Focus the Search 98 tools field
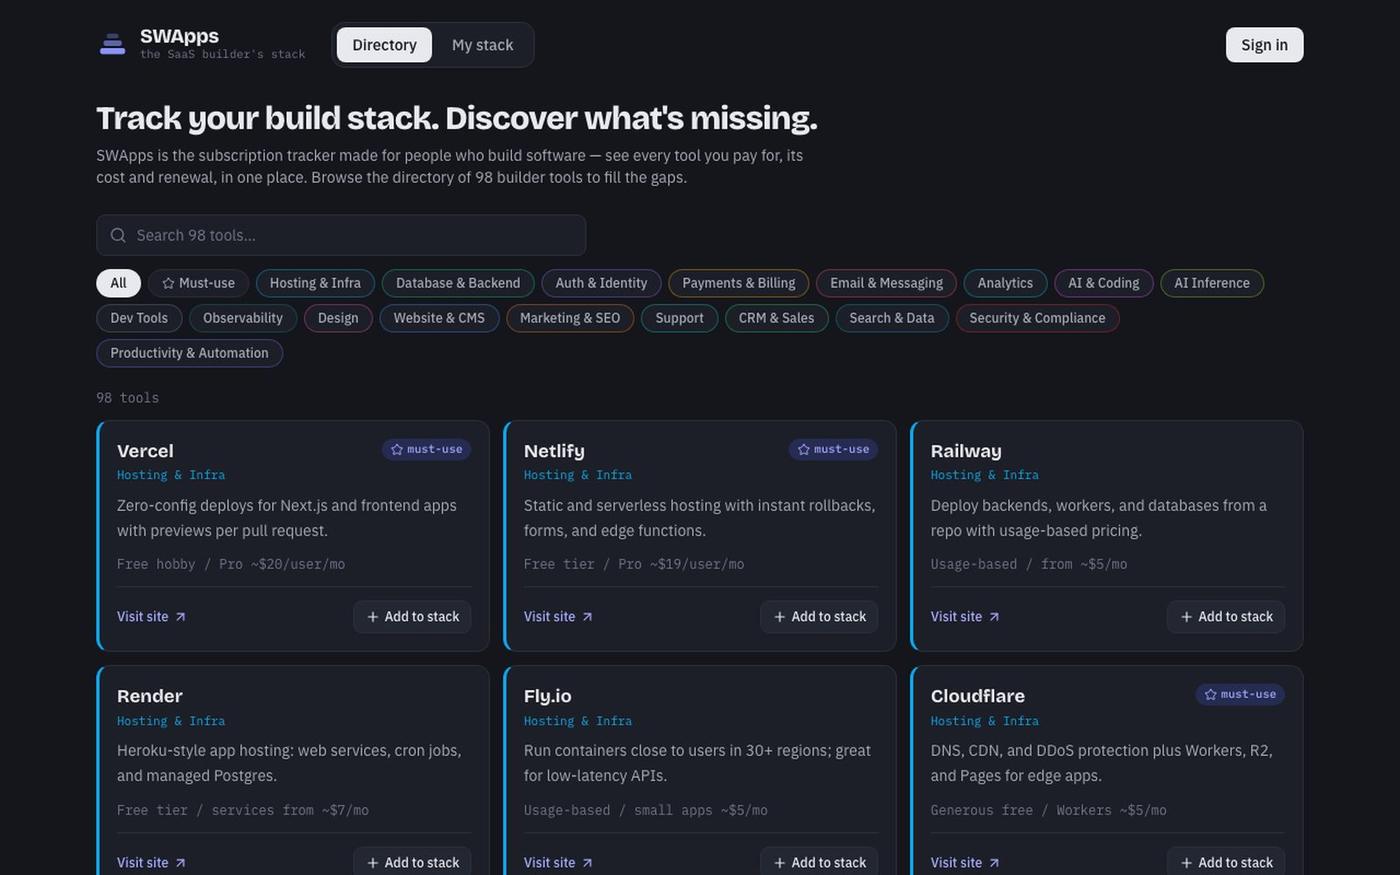The image size is (1400, 875). coord(341,235)
